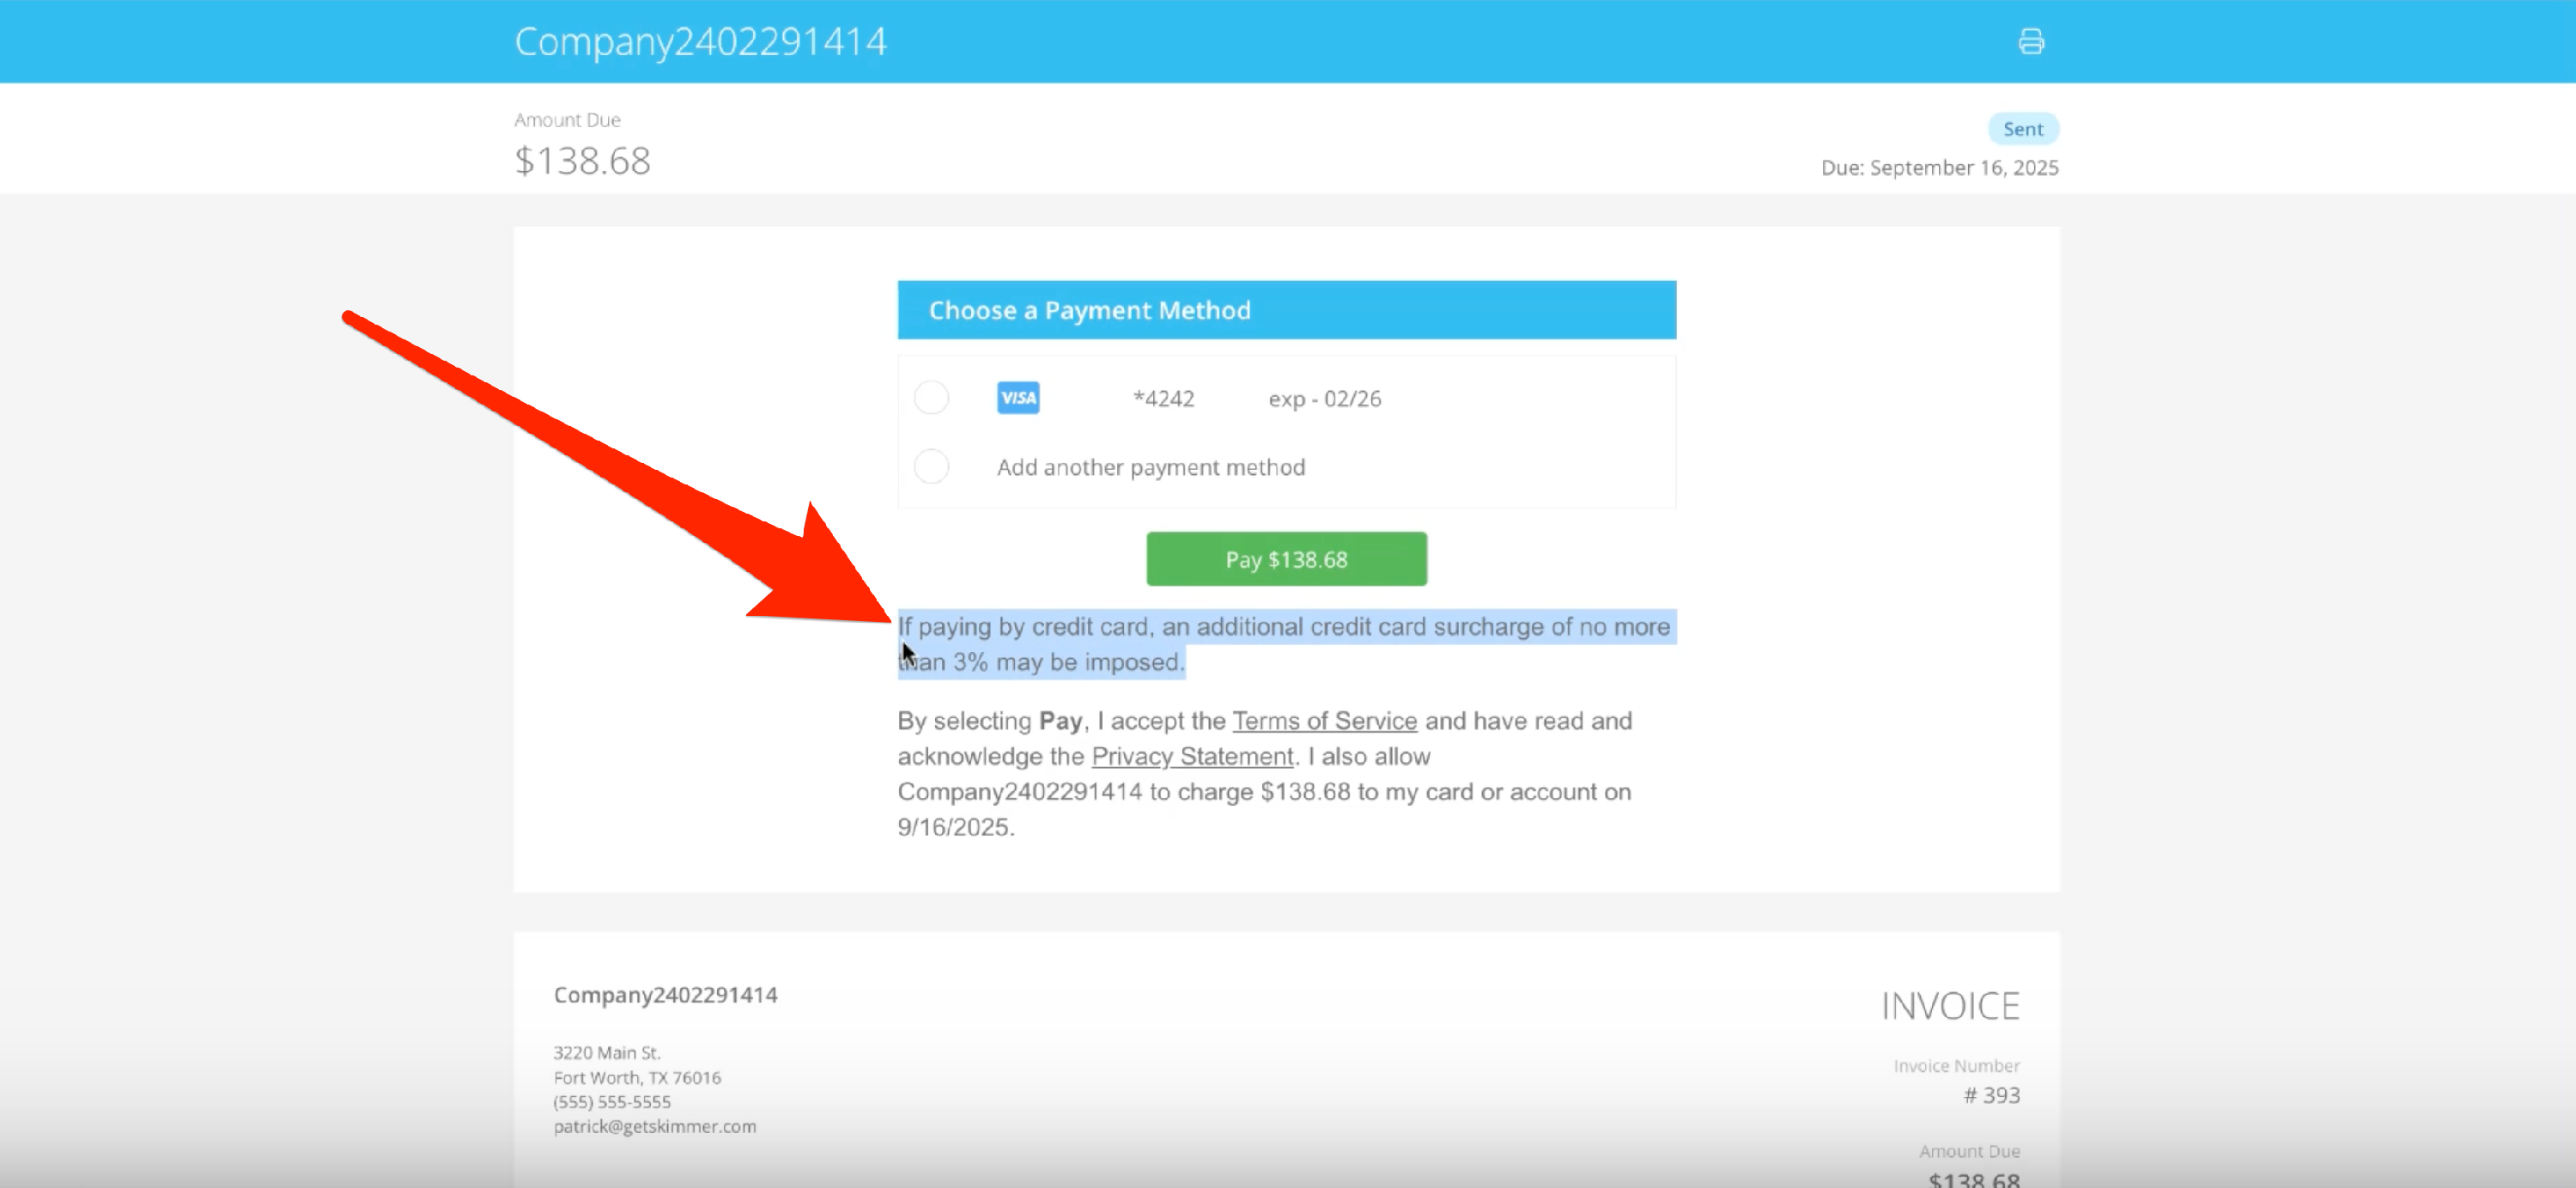Click the Sent status badge
The width and height of the screenshot is (2576, 1188).
(2022, 129)
